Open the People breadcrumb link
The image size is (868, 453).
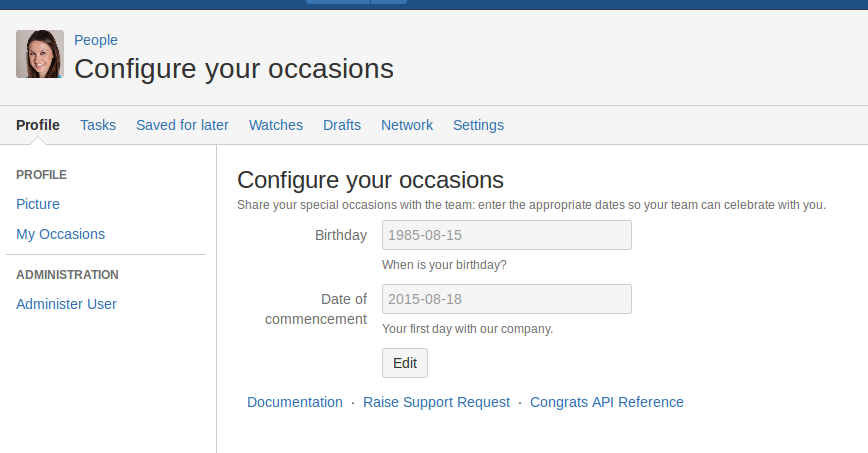click(x=96, y=40)
